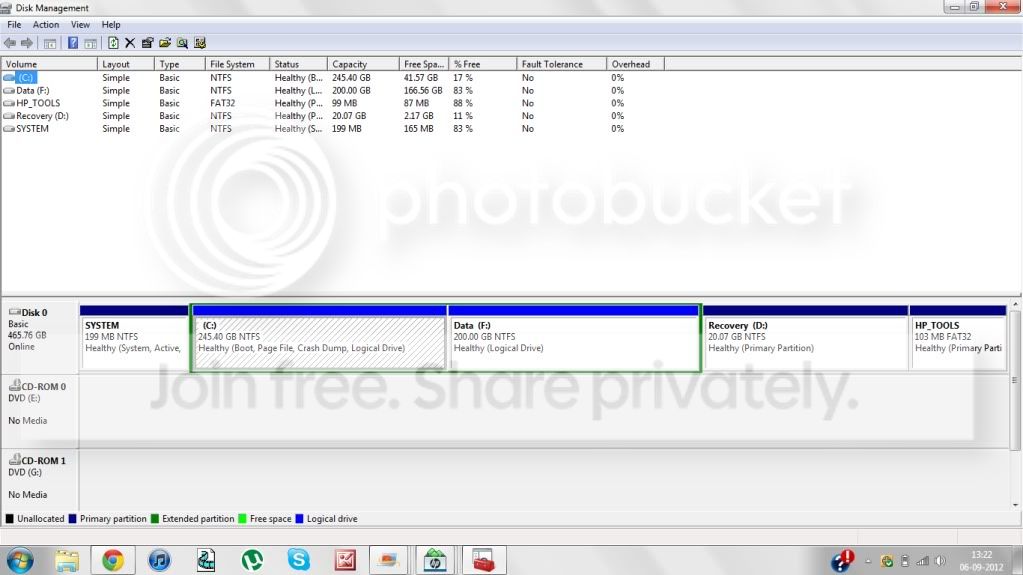The width and height of the screenshot is (1023, 575).
Task: Click the blue Logical drive legend swatch
Action: coord(299,519)
